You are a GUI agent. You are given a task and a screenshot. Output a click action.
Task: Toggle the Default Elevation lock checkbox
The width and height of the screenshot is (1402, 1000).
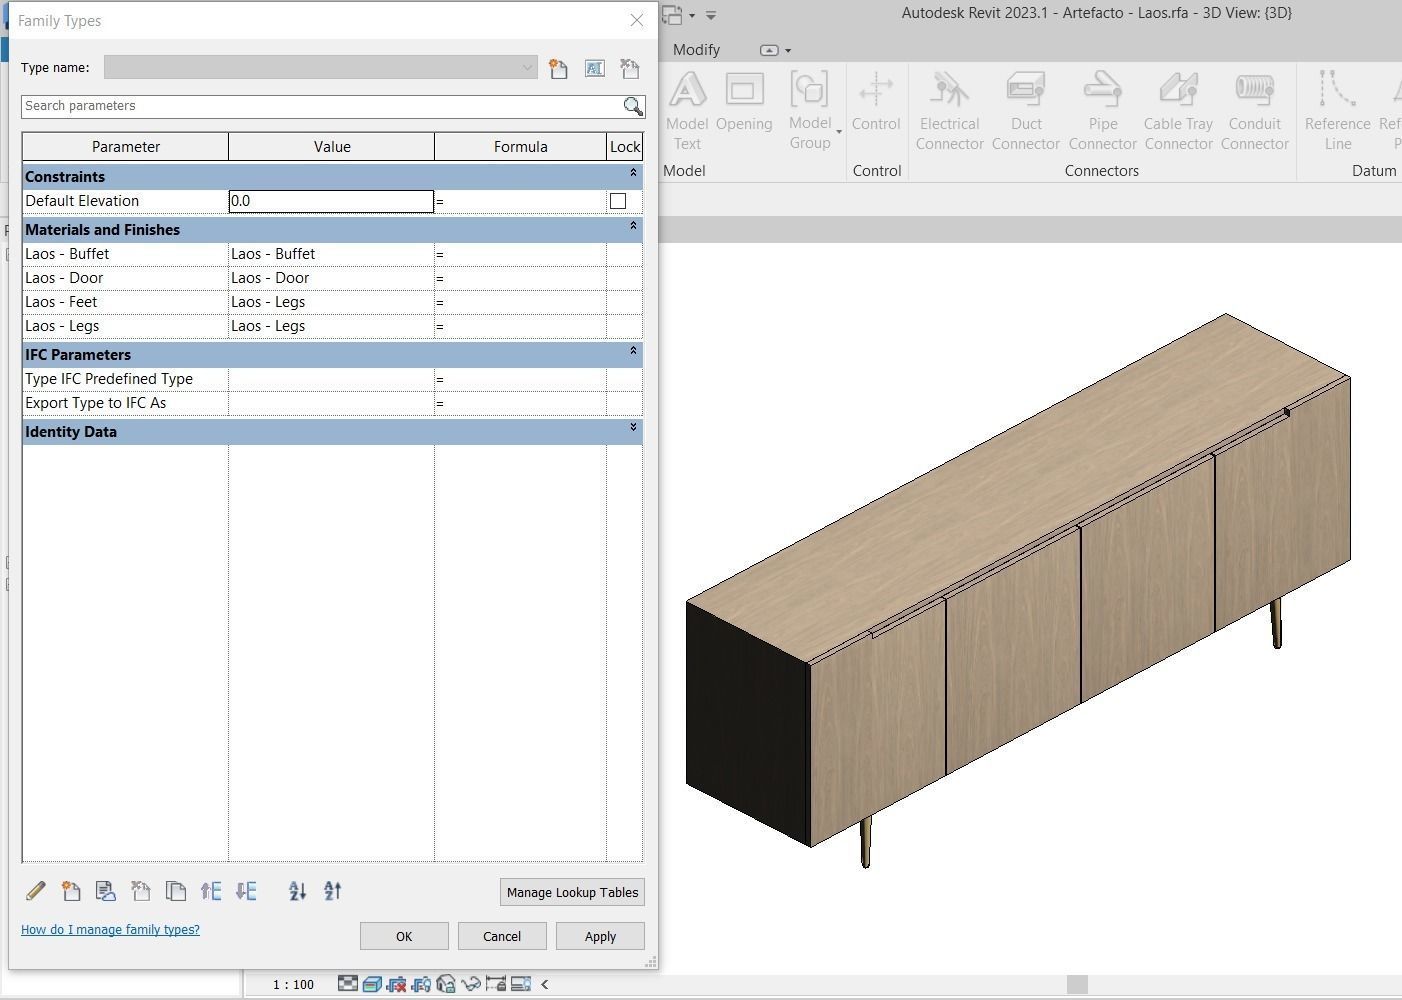pyautogui.click(x=618, y=201)
